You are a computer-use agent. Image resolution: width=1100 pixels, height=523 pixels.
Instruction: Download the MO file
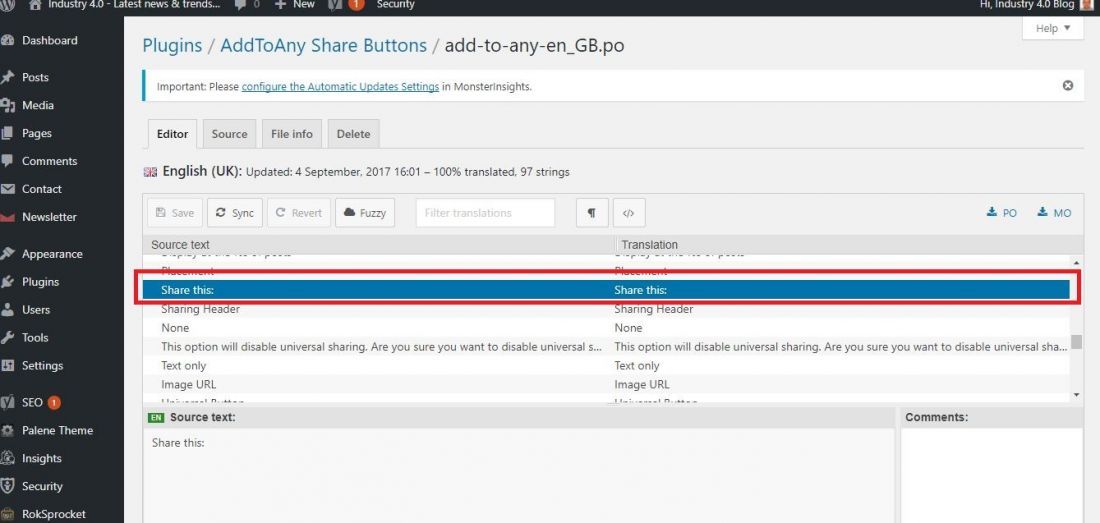click(x=1054, y=212)
